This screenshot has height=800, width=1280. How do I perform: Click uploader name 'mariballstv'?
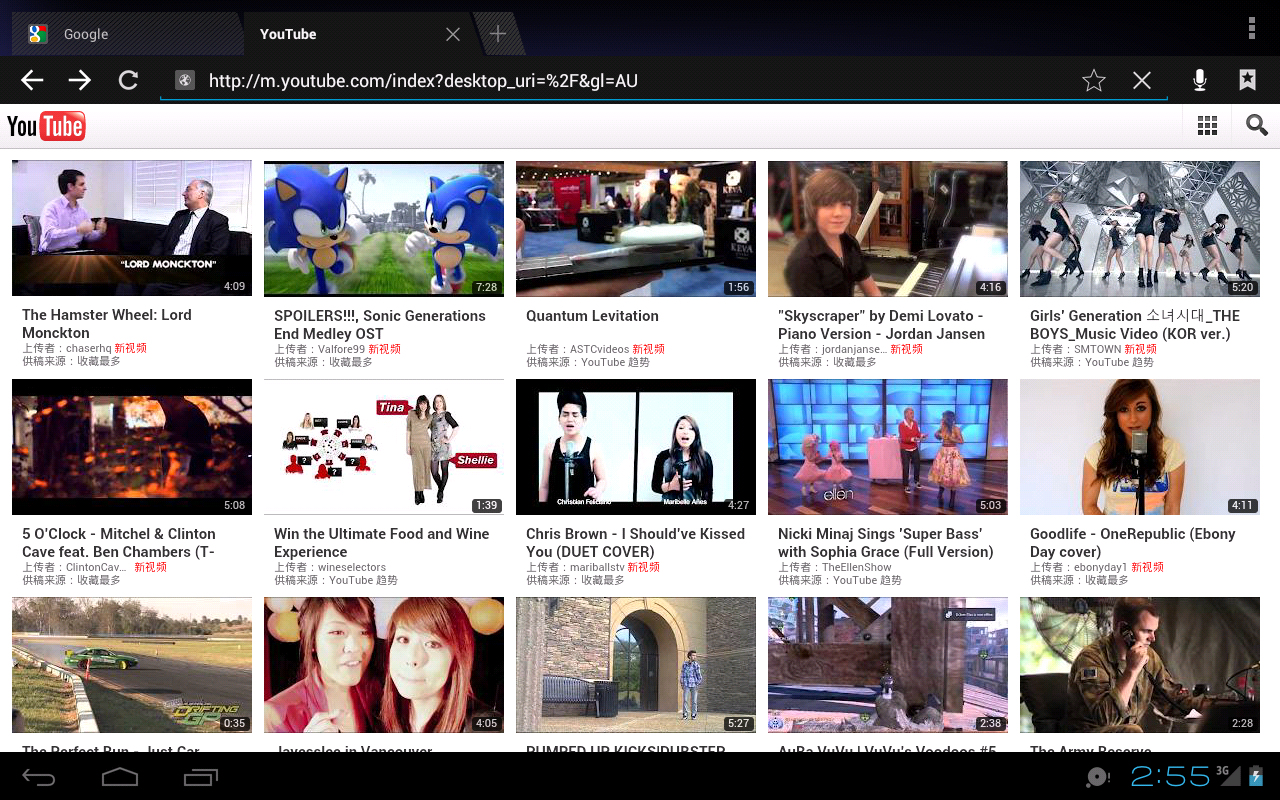pyautogui.click(x=597, y=567)
